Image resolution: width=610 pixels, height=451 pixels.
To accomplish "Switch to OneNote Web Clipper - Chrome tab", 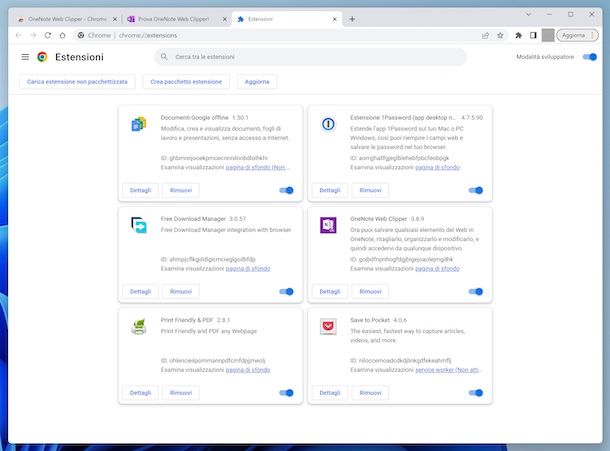I will (x=66, y=19).
